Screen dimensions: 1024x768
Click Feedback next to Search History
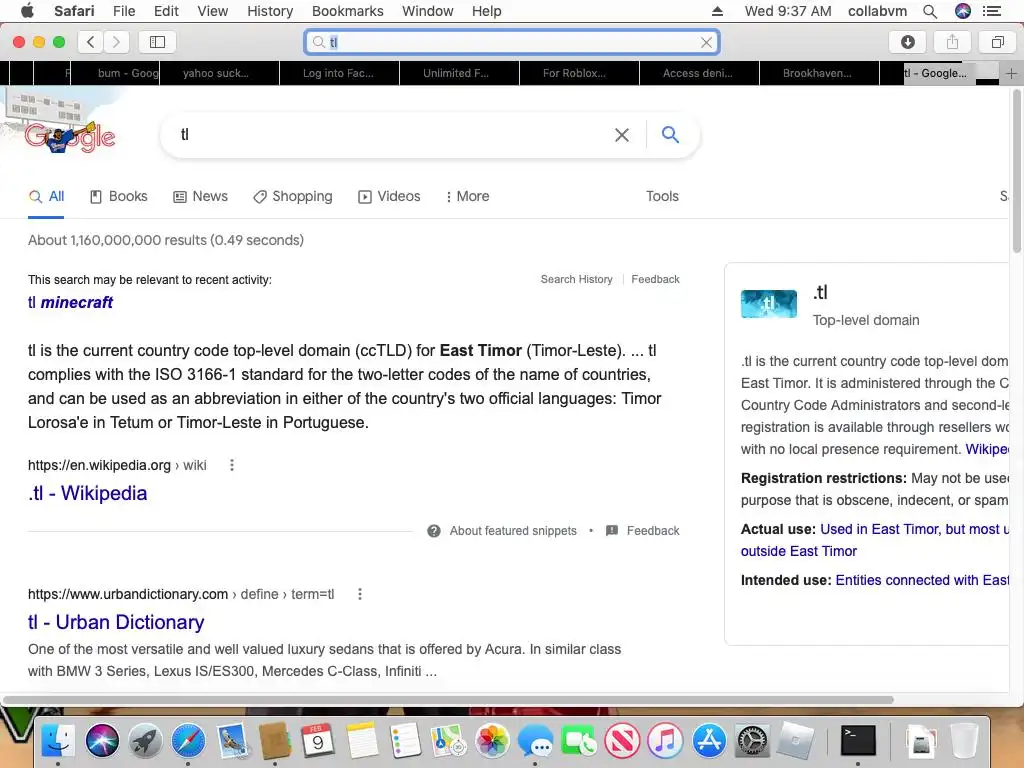pos(655,280)
